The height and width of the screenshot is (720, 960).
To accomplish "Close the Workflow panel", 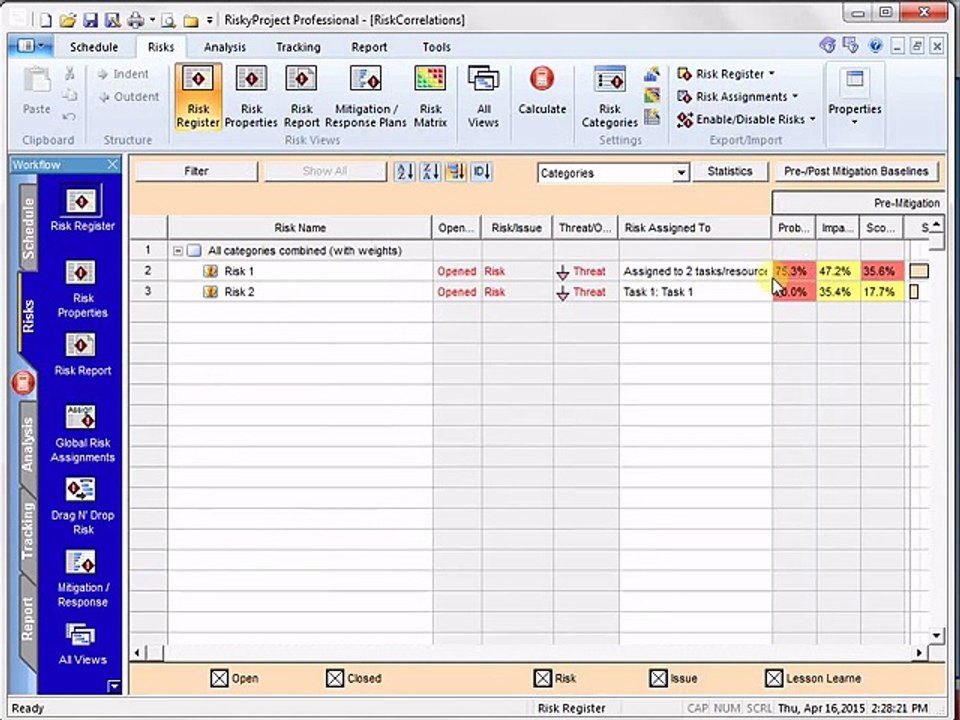I will click(113, 164).
